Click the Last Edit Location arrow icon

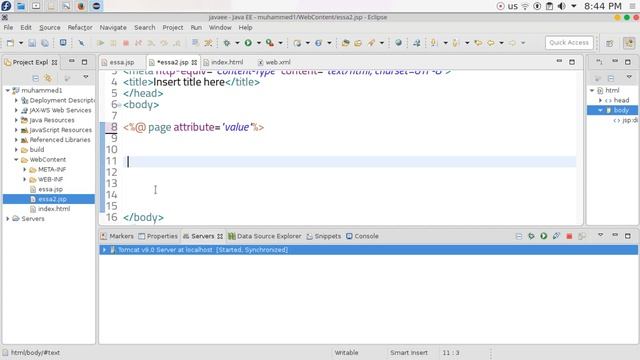tap(478, 42)
